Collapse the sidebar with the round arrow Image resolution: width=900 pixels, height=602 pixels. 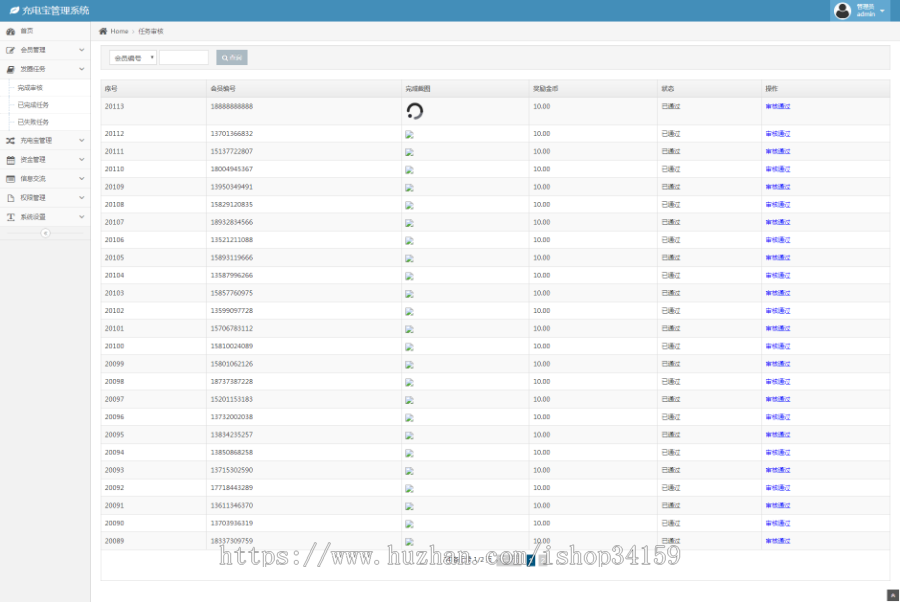point(45,233)
